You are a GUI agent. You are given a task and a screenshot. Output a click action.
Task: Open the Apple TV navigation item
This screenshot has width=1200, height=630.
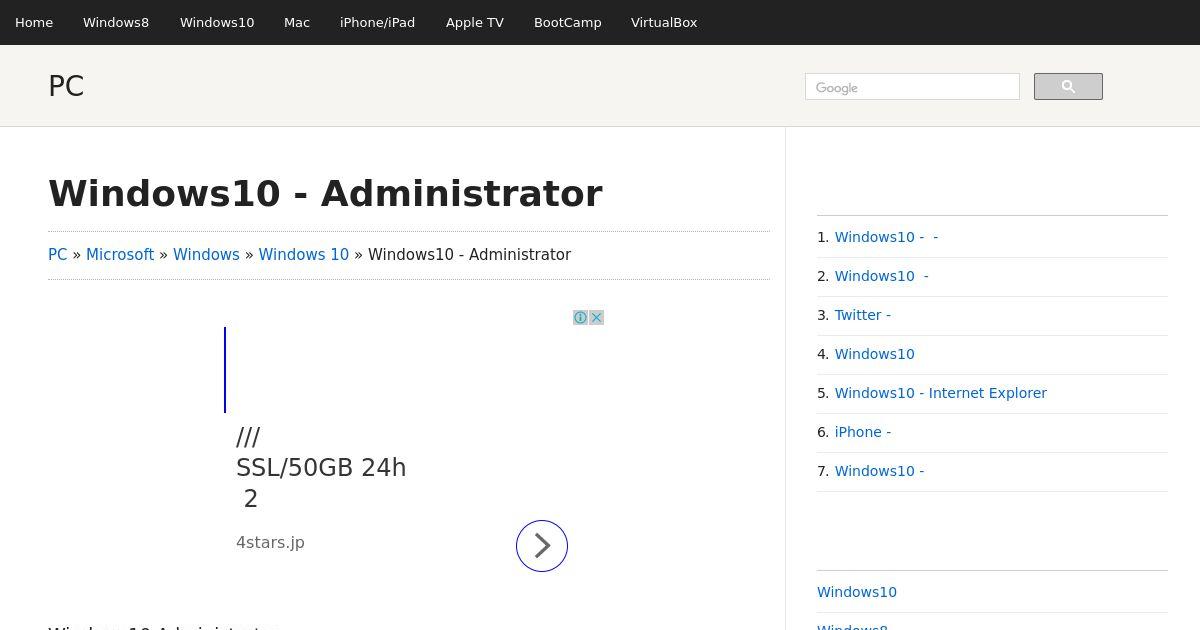[x=475, y=22]
